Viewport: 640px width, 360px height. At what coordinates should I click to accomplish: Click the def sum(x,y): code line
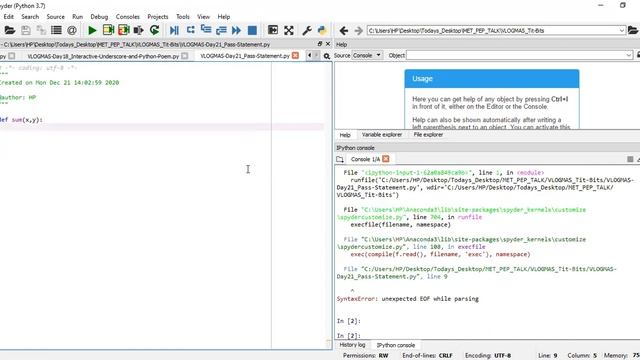(22, 120)
